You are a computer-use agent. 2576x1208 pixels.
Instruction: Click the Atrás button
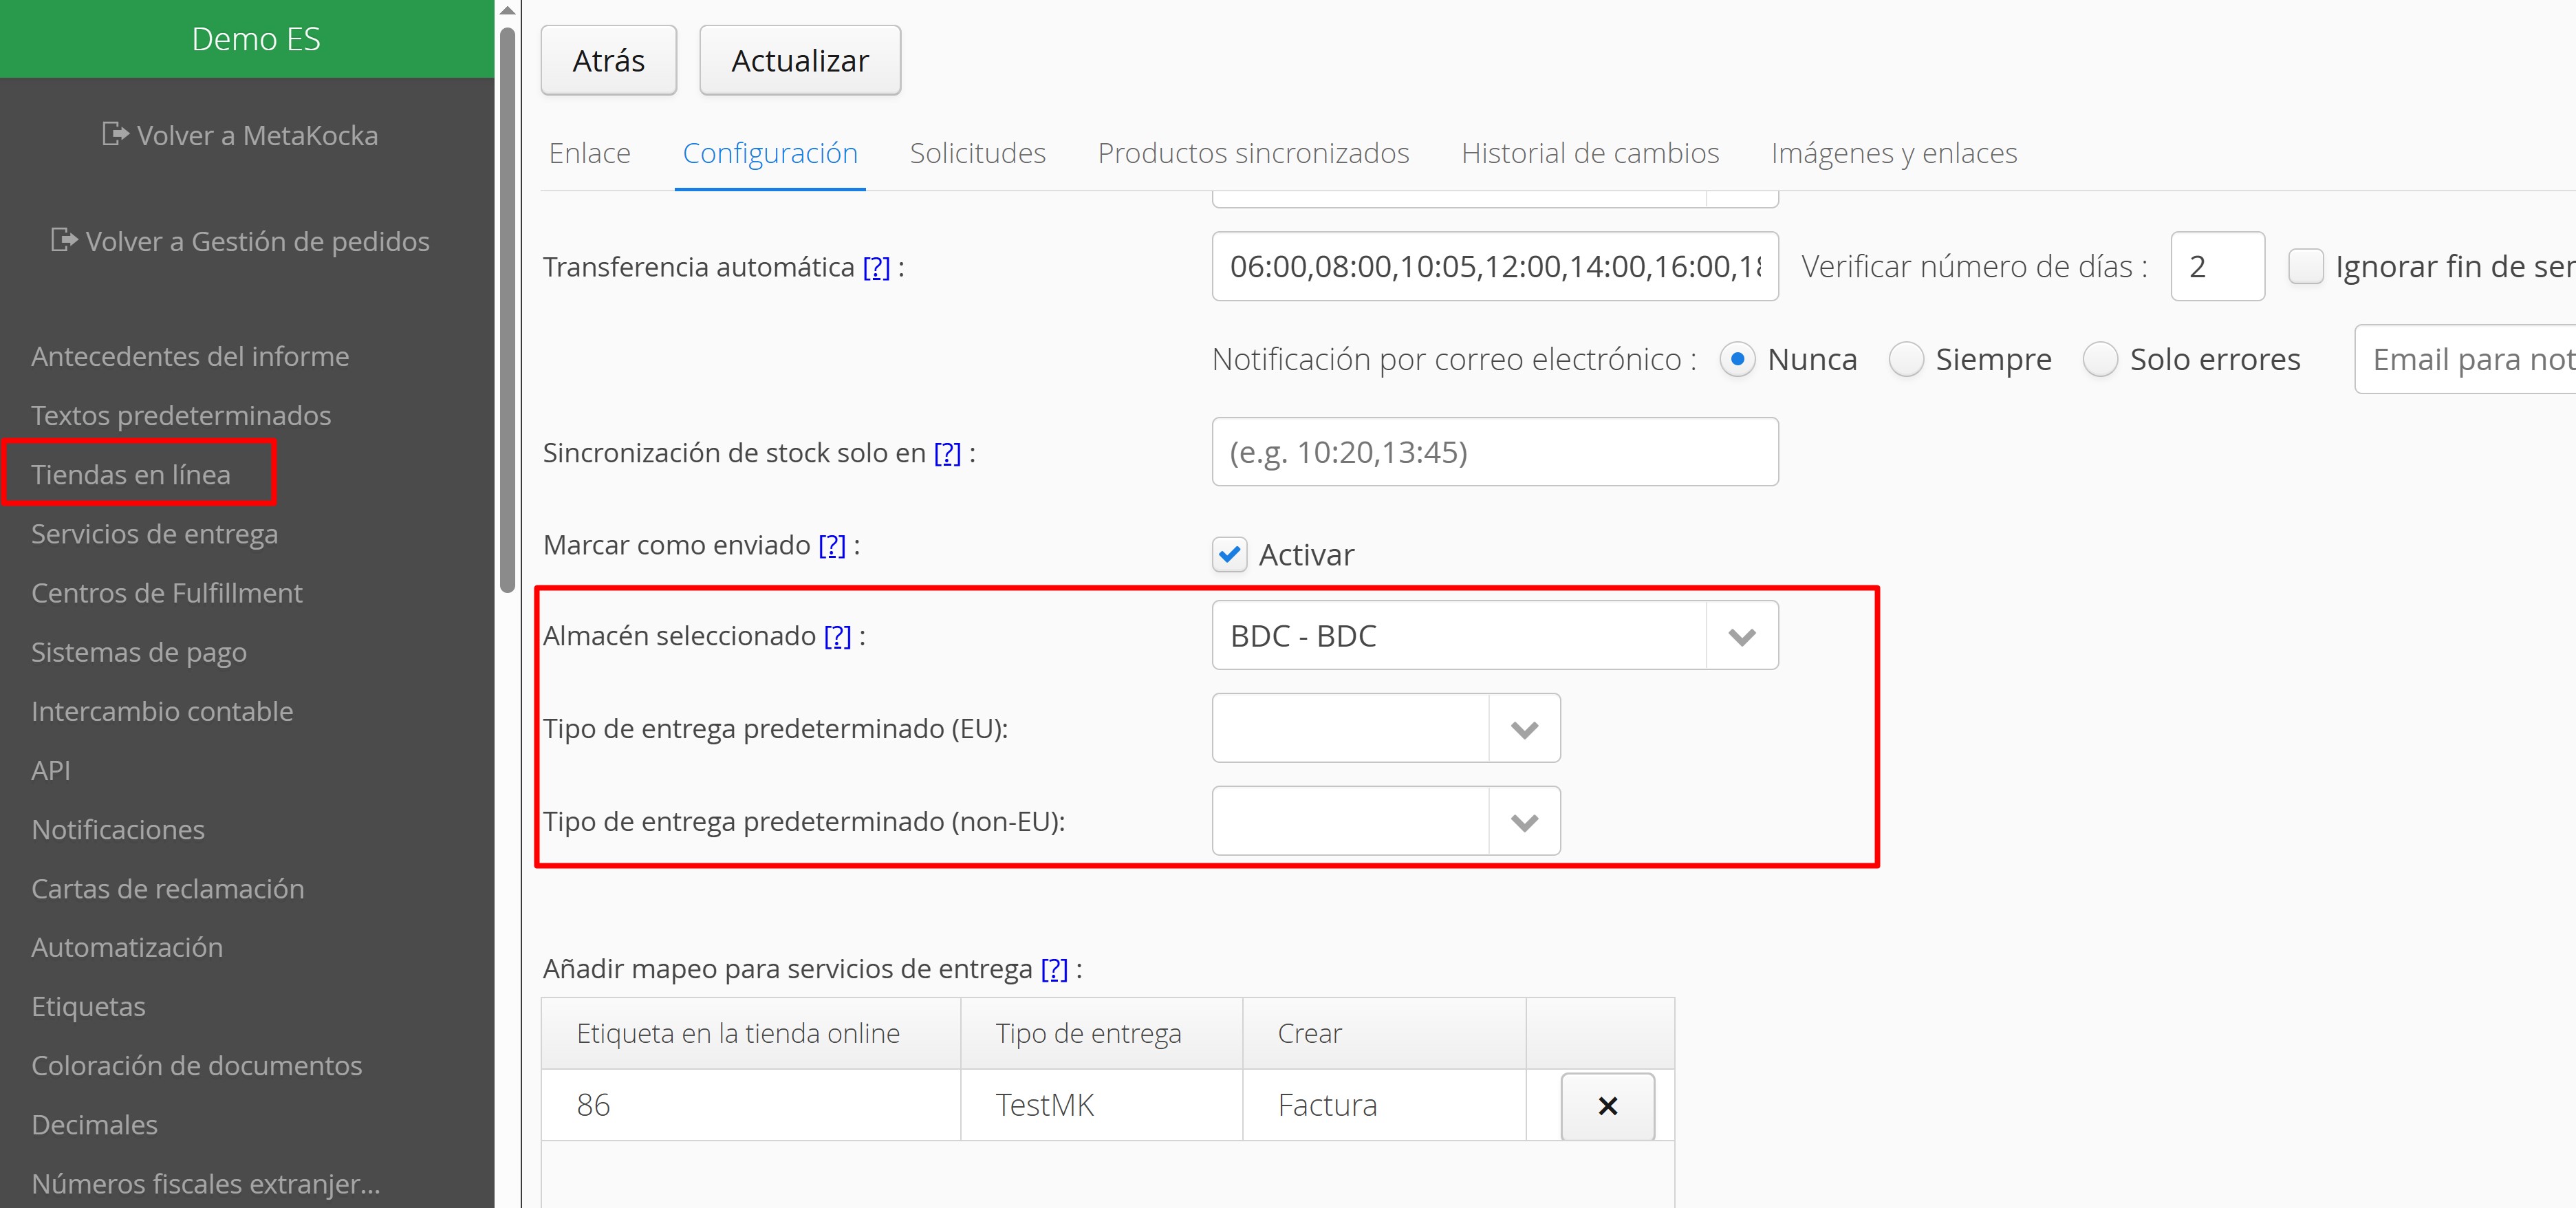tap(609, 60)
